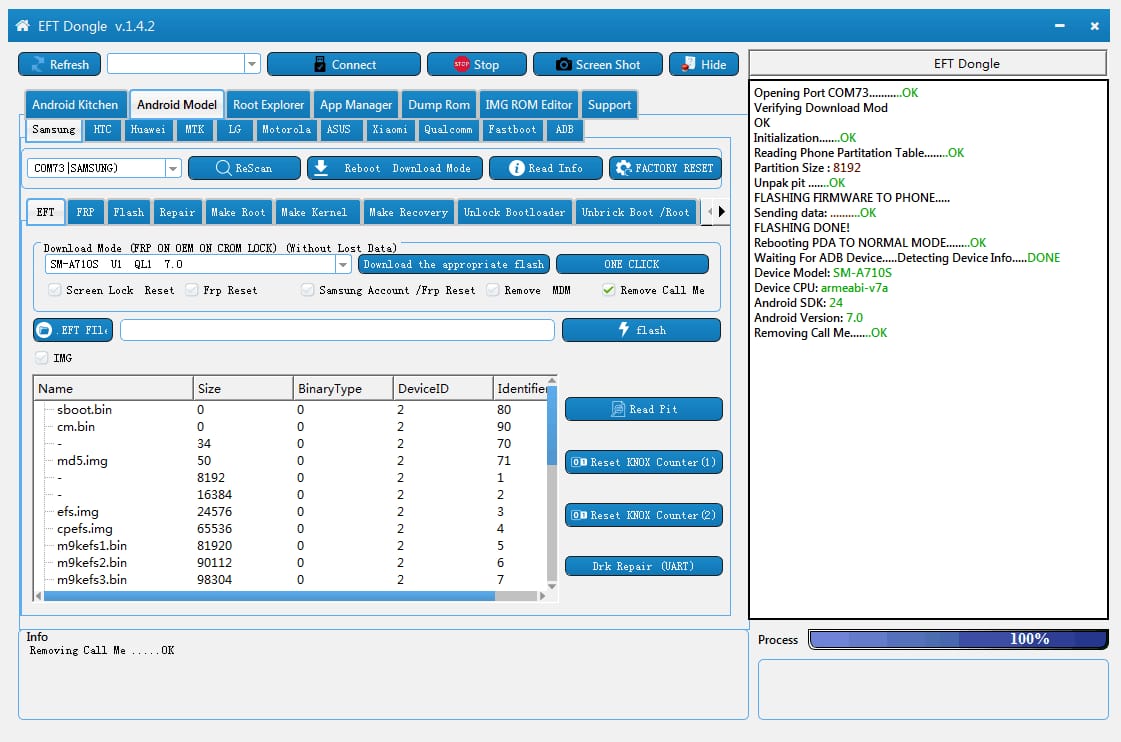Tick the Screen Lock Reset checkbox
This screenshot has width=1121, height=742.
pos(55,290)
